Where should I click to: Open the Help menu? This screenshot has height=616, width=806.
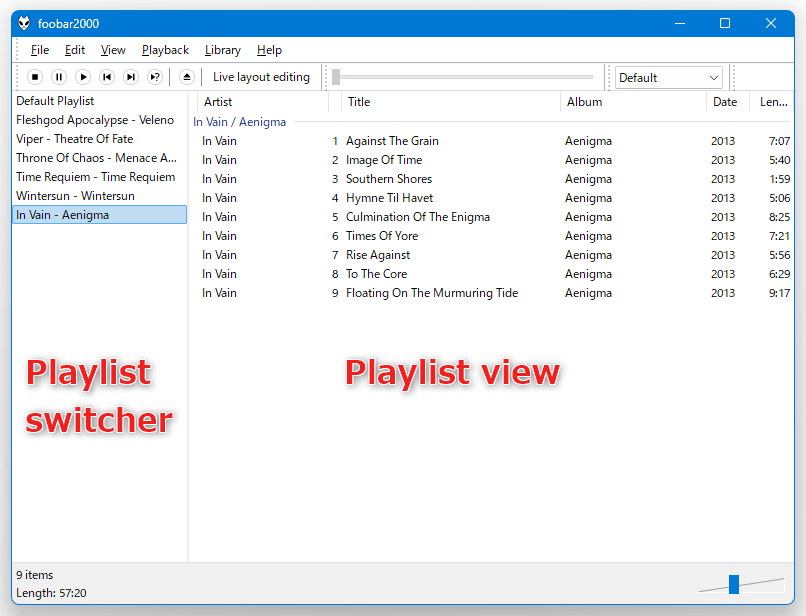pos(269,50)
